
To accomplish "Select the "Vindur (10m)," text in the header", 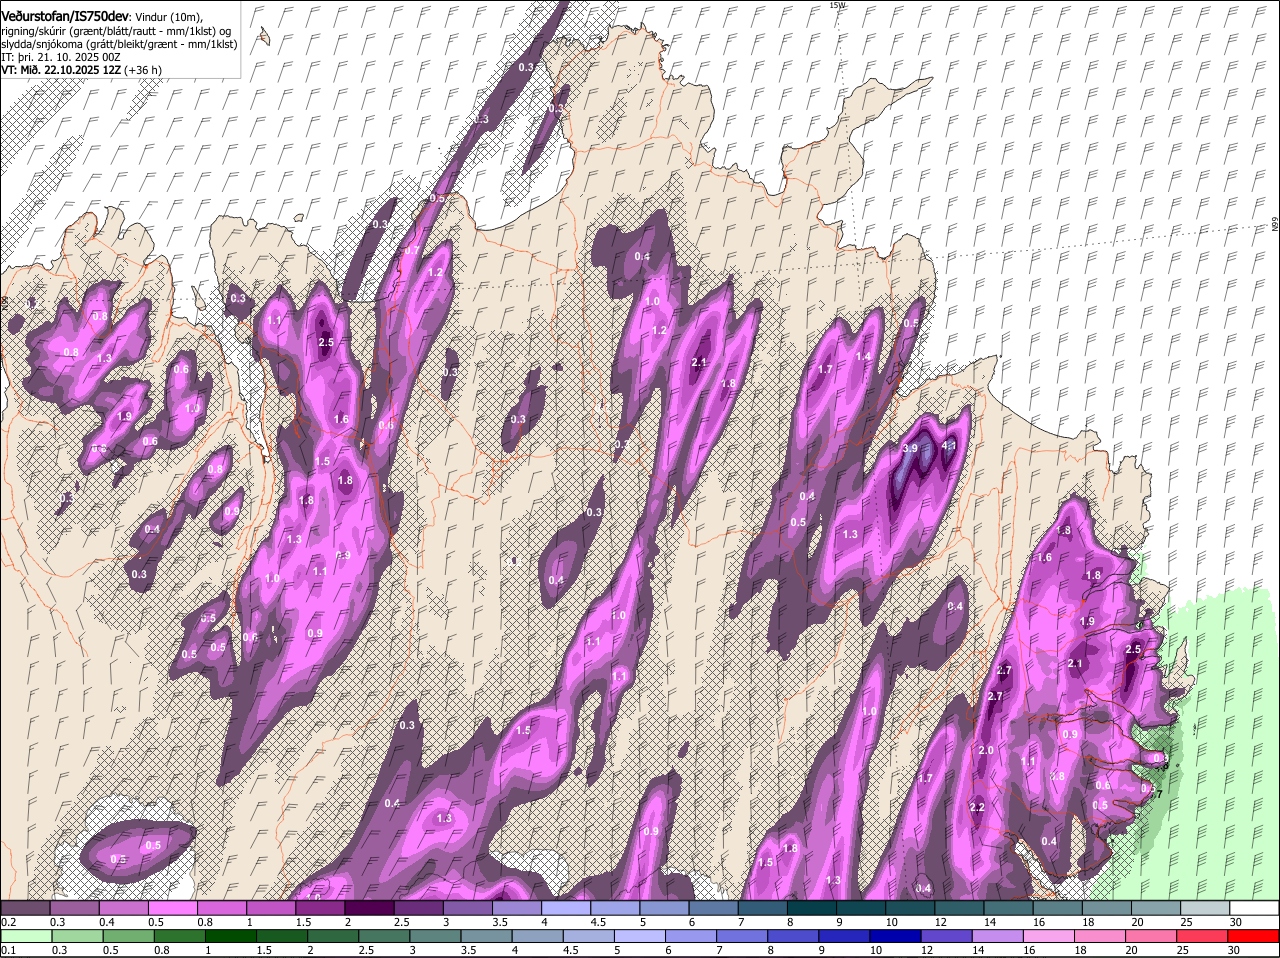I will click(x=169, y=18).
